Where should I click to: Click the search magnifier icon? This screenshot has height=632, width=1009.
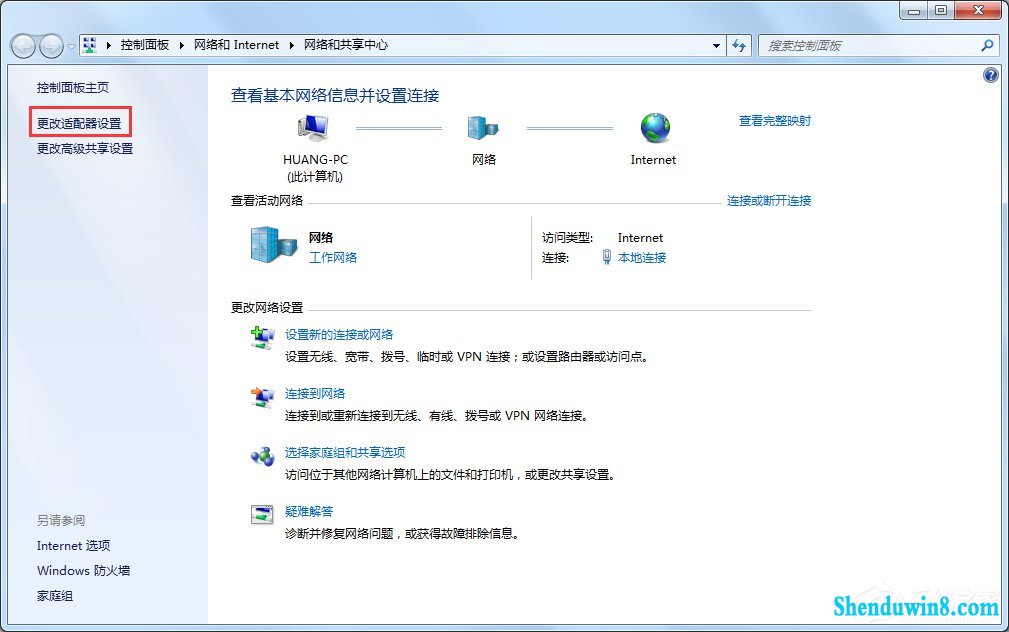click(987, 45)
